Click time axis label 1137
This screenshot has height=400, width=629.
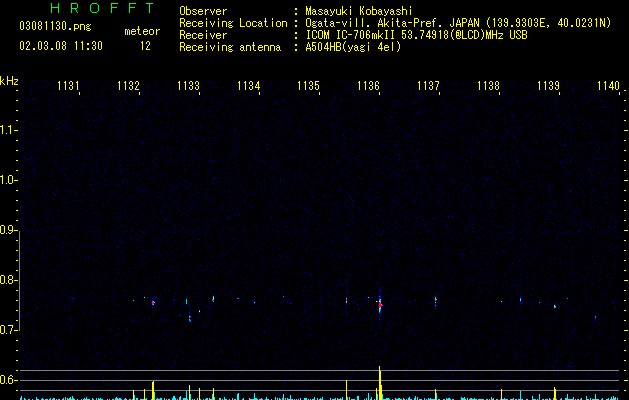(428, 86)
